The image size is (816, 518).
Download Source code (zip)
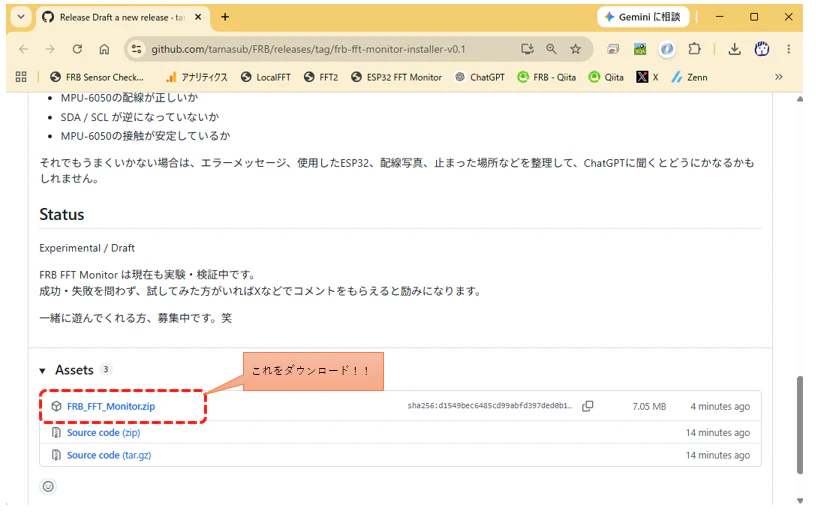(103, 433)
